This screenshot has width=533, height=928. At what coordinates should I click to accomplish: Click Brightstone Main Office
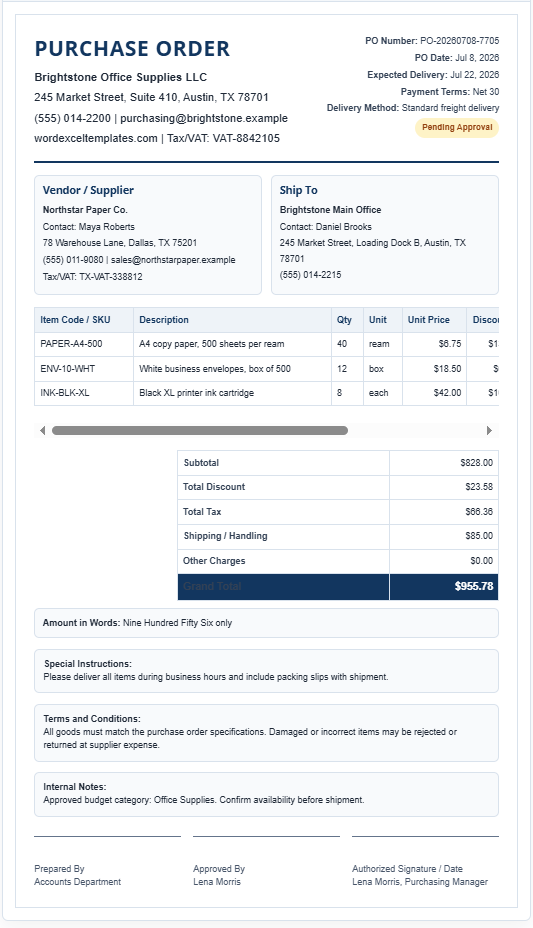tap(330, 210)
